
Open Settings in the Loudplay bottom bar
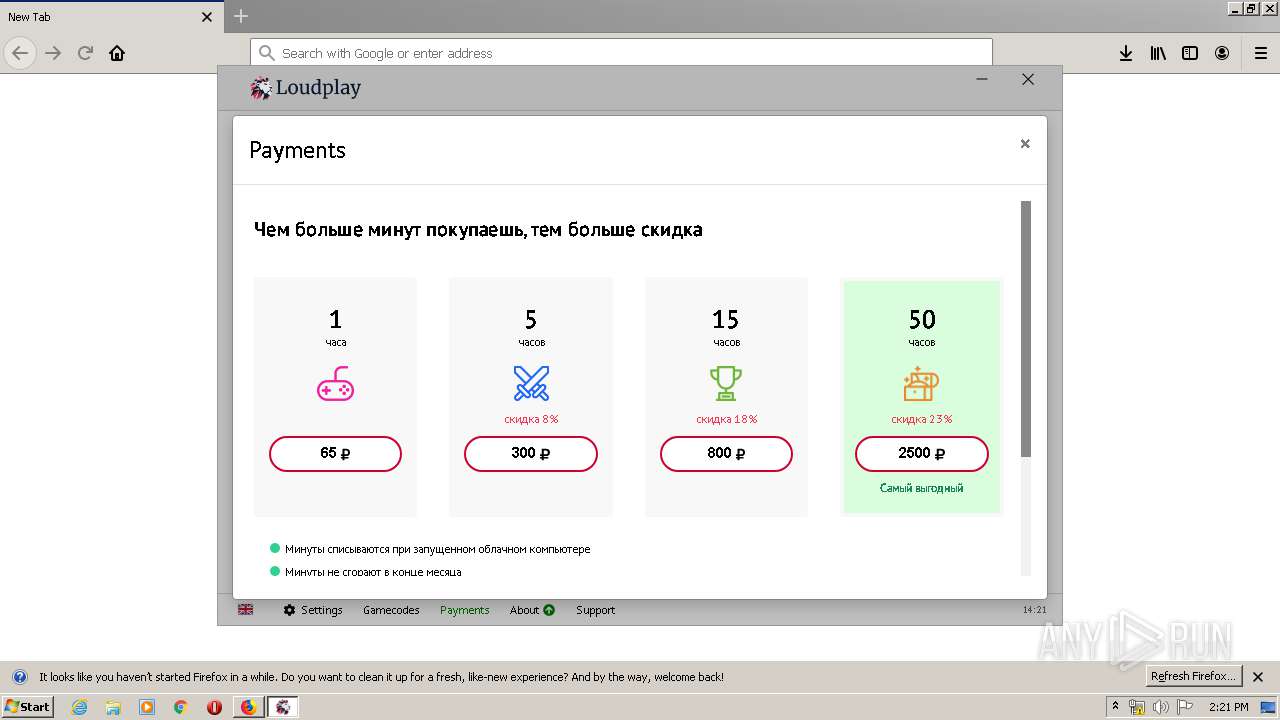pyautogui.click(x=312, y=610)
